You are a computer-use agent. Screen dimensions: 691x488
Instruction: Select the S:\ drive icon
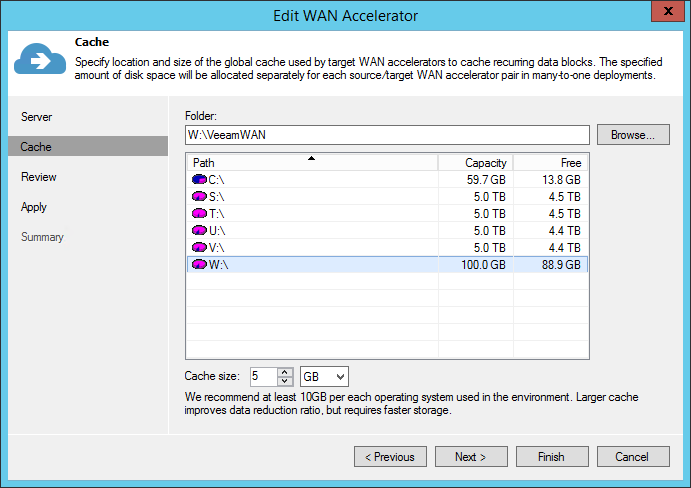199,196
